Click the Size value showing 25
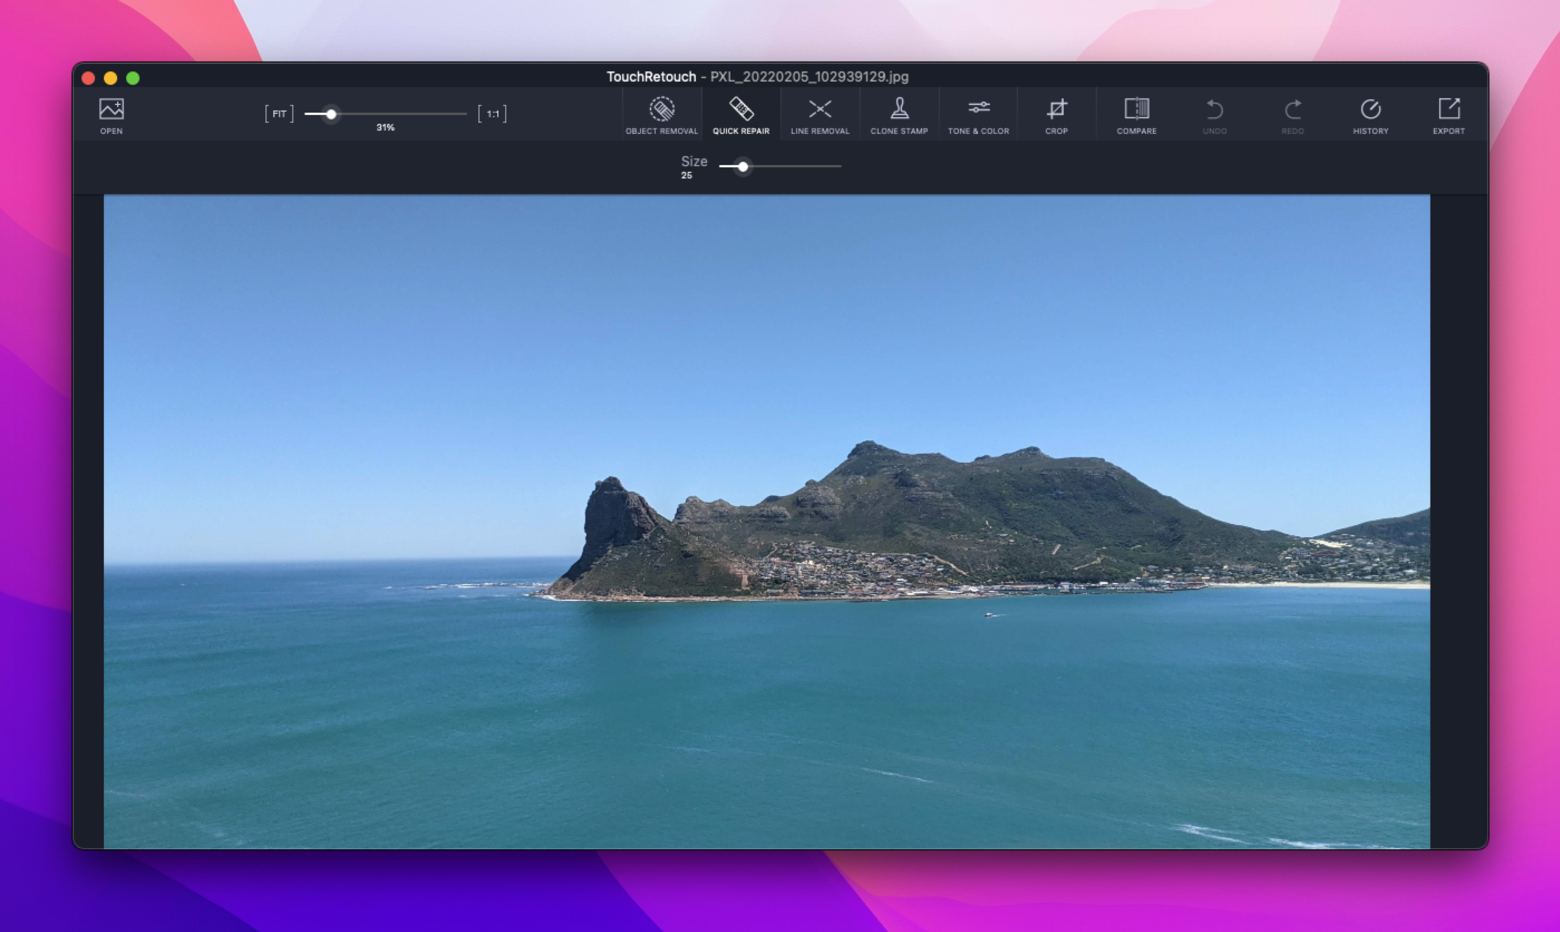The height and width of the screenshot is (932, 1560). point(685,174)
